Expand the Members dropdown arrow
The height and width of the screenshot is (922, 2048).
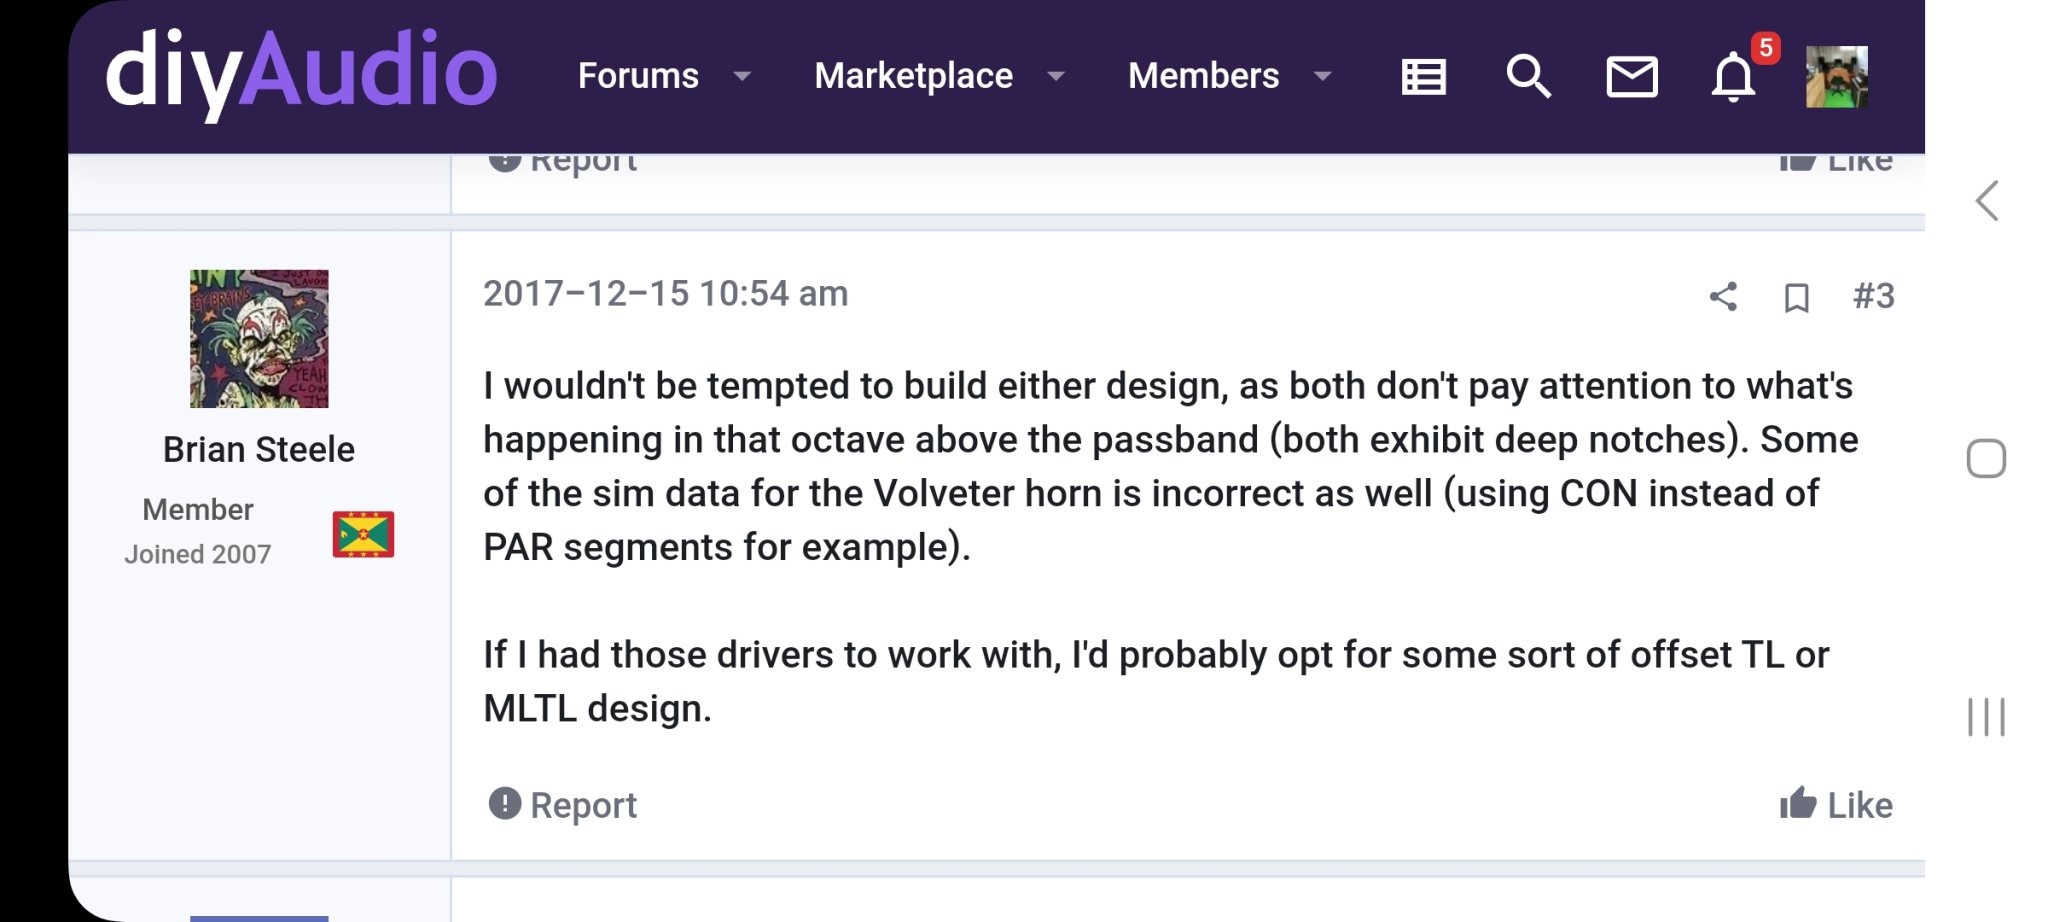click(1322, 76)
